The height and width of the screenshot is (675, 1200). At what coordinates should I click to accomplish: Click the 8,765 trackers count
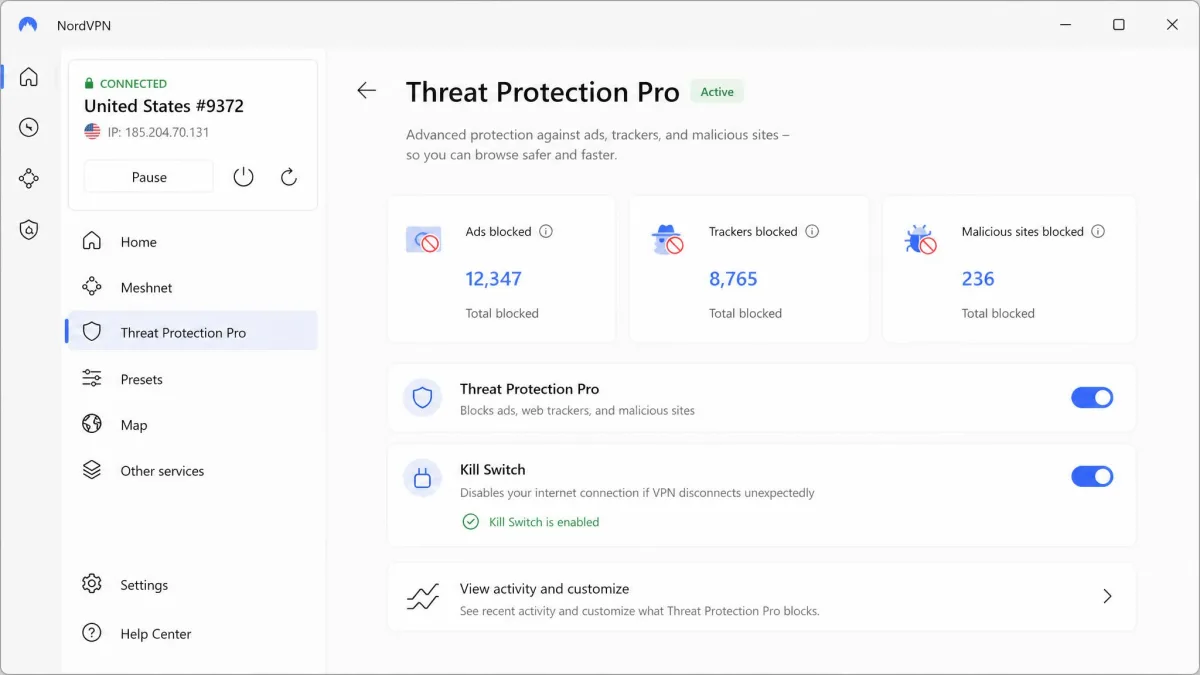point(733,279)
